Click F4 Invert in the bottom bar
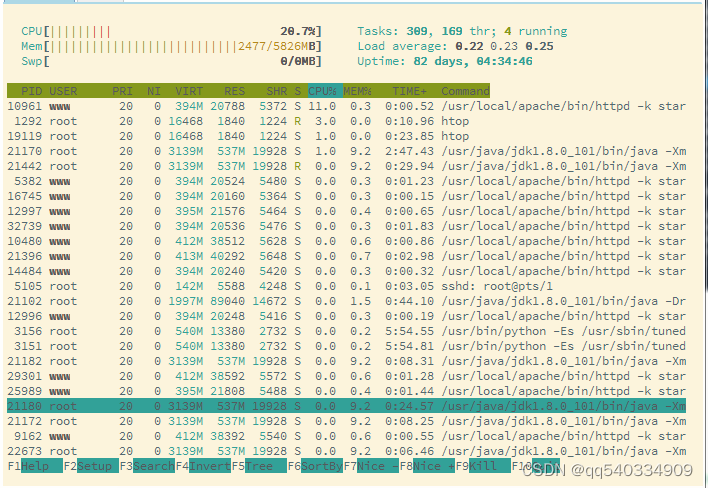Viewport: 708px width, 488px height. coord(203,466)
